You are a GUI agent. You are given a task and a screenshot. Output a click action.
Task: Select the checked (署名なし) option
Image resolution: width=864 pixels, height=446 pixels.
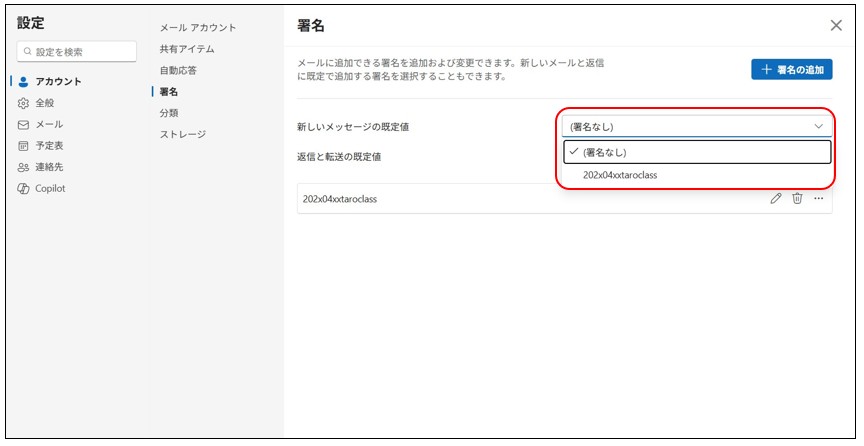tap(696, 152)
